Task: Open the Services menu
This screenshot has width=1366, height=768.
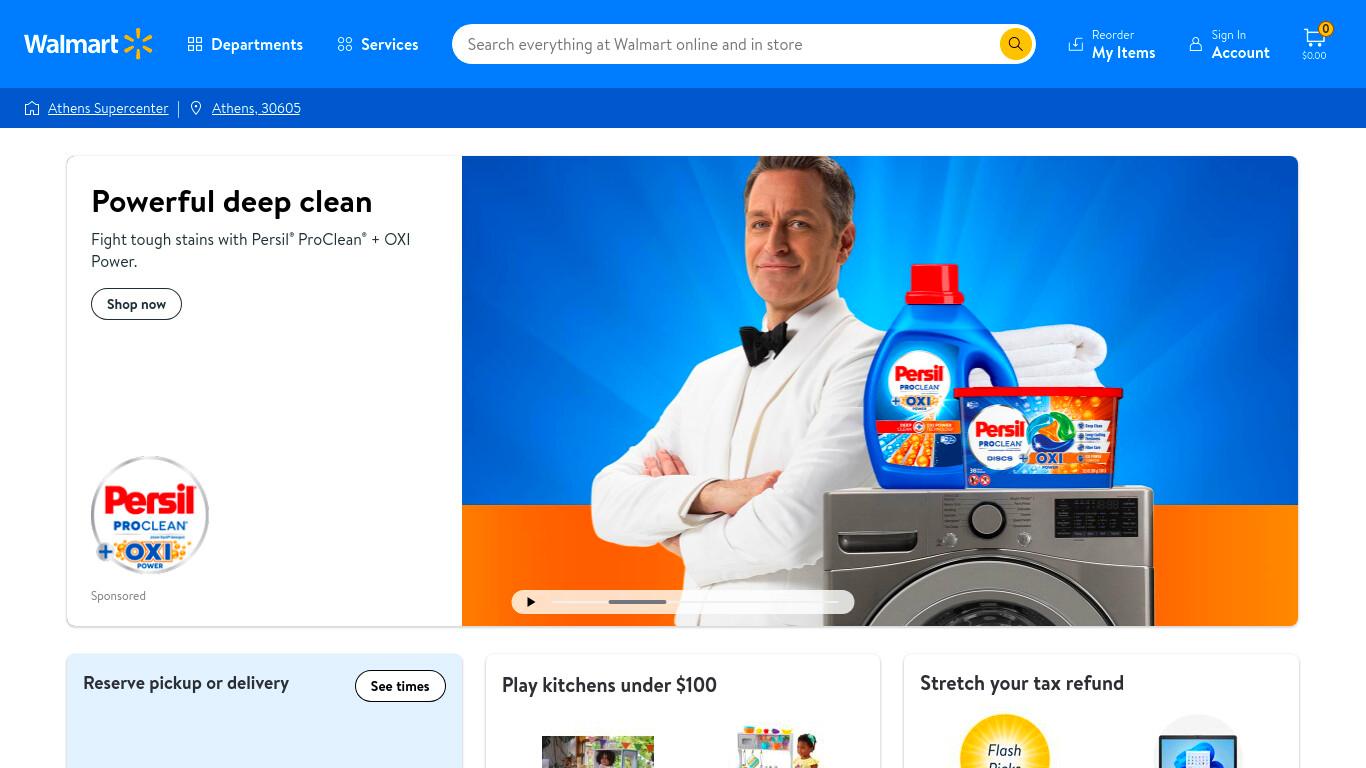Action: (x=378, y=44)
